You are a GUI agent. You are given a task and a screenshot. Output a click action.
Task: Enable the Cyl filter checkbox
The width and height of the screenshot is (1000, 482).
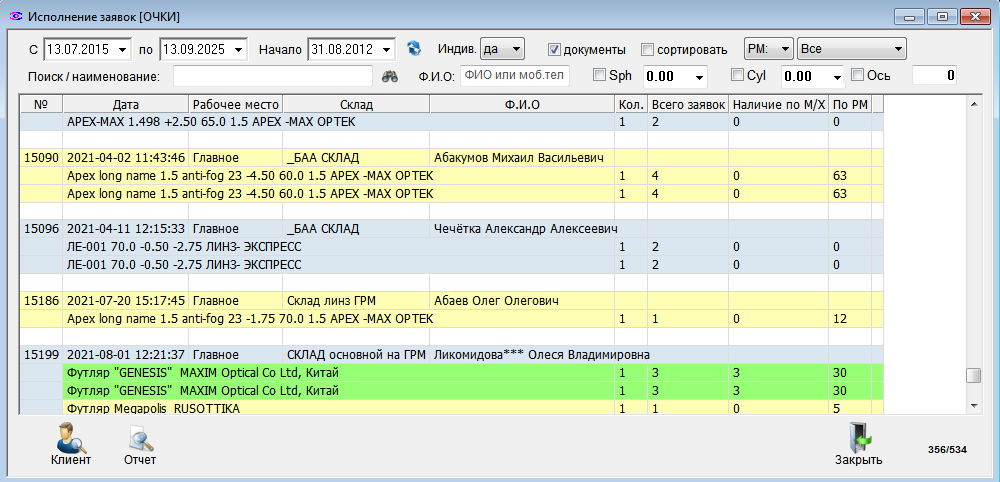pyautogui.click(x=737, y=75)
